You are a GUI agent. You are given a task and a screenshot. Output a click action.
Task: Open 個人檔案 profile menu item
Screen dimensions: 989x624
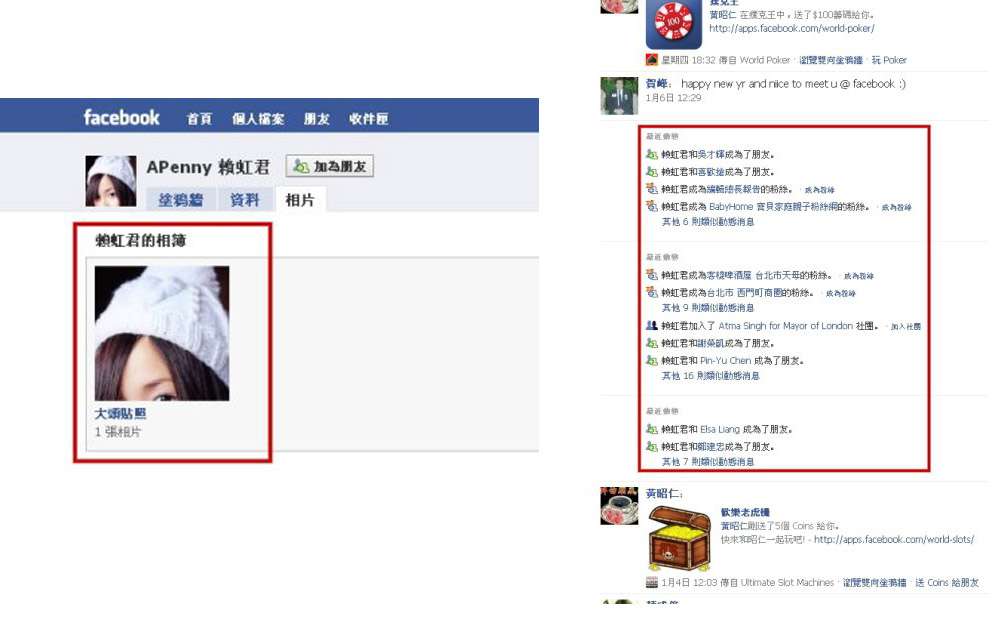(x=258, y=119)
